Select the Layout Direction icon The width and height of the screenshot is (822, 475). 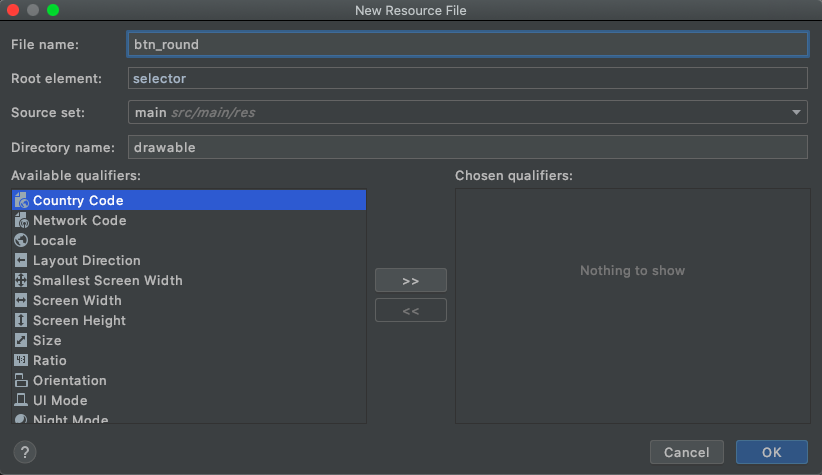tap(21, 260)
